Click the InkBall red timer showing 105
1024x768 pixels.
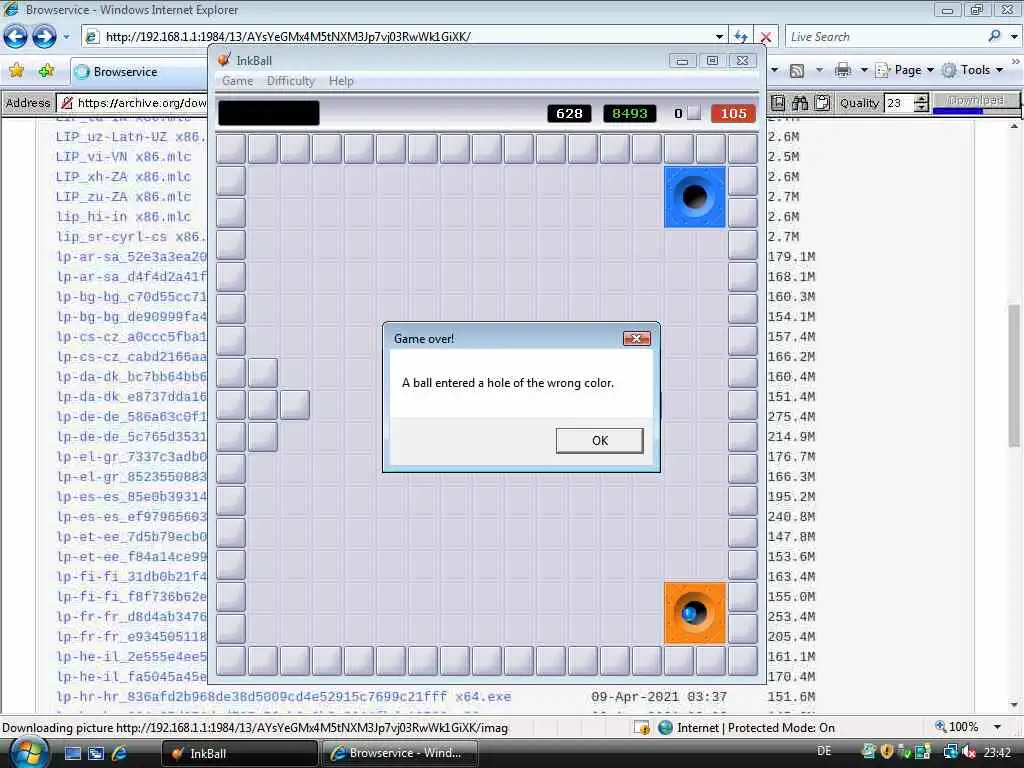coord(733,114)
